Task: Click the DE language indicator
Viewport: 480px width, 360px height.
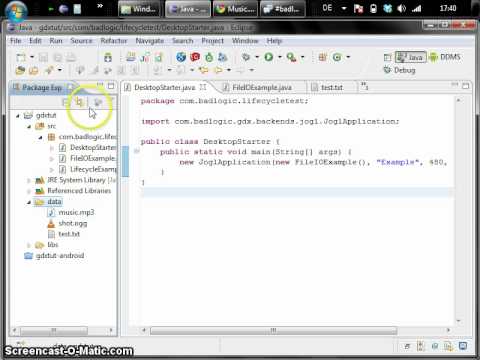Action: 327,8
